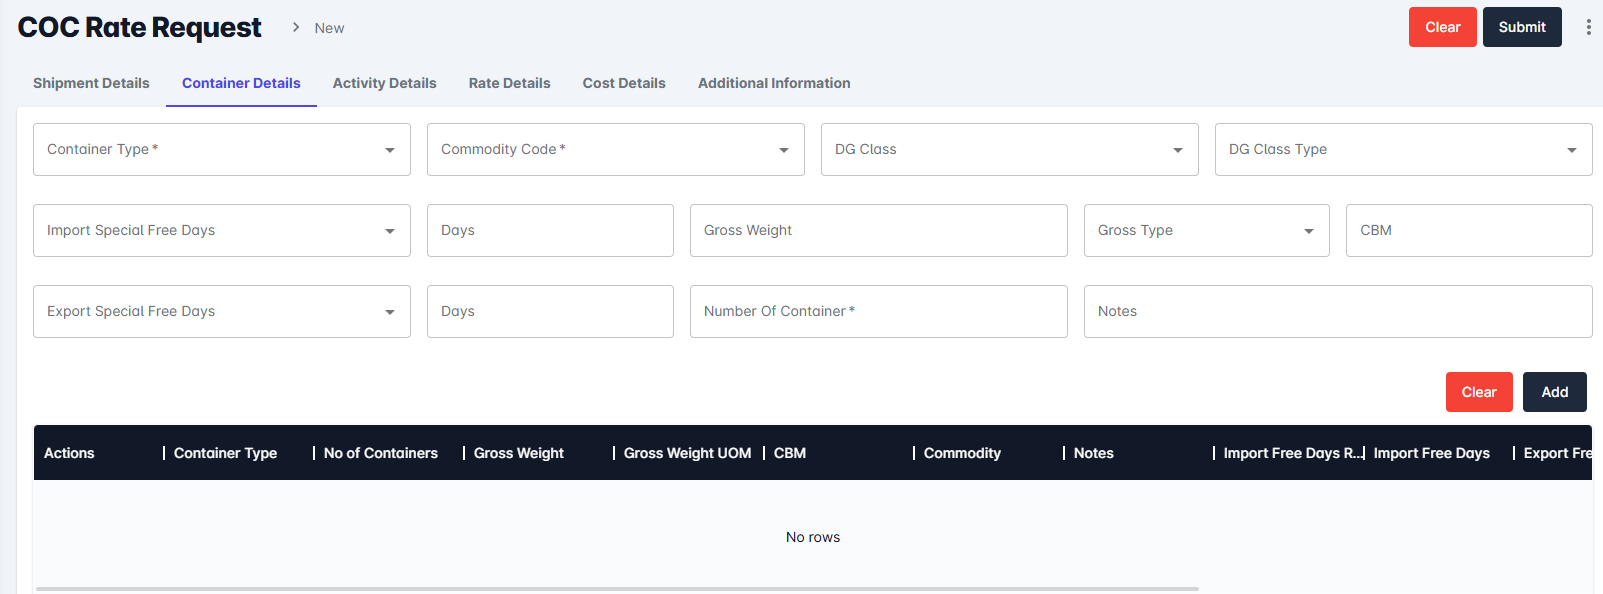This screenshot has width=1603, height=594.
Task: Focus the Gross Weight input field
Action: point(878,231)
